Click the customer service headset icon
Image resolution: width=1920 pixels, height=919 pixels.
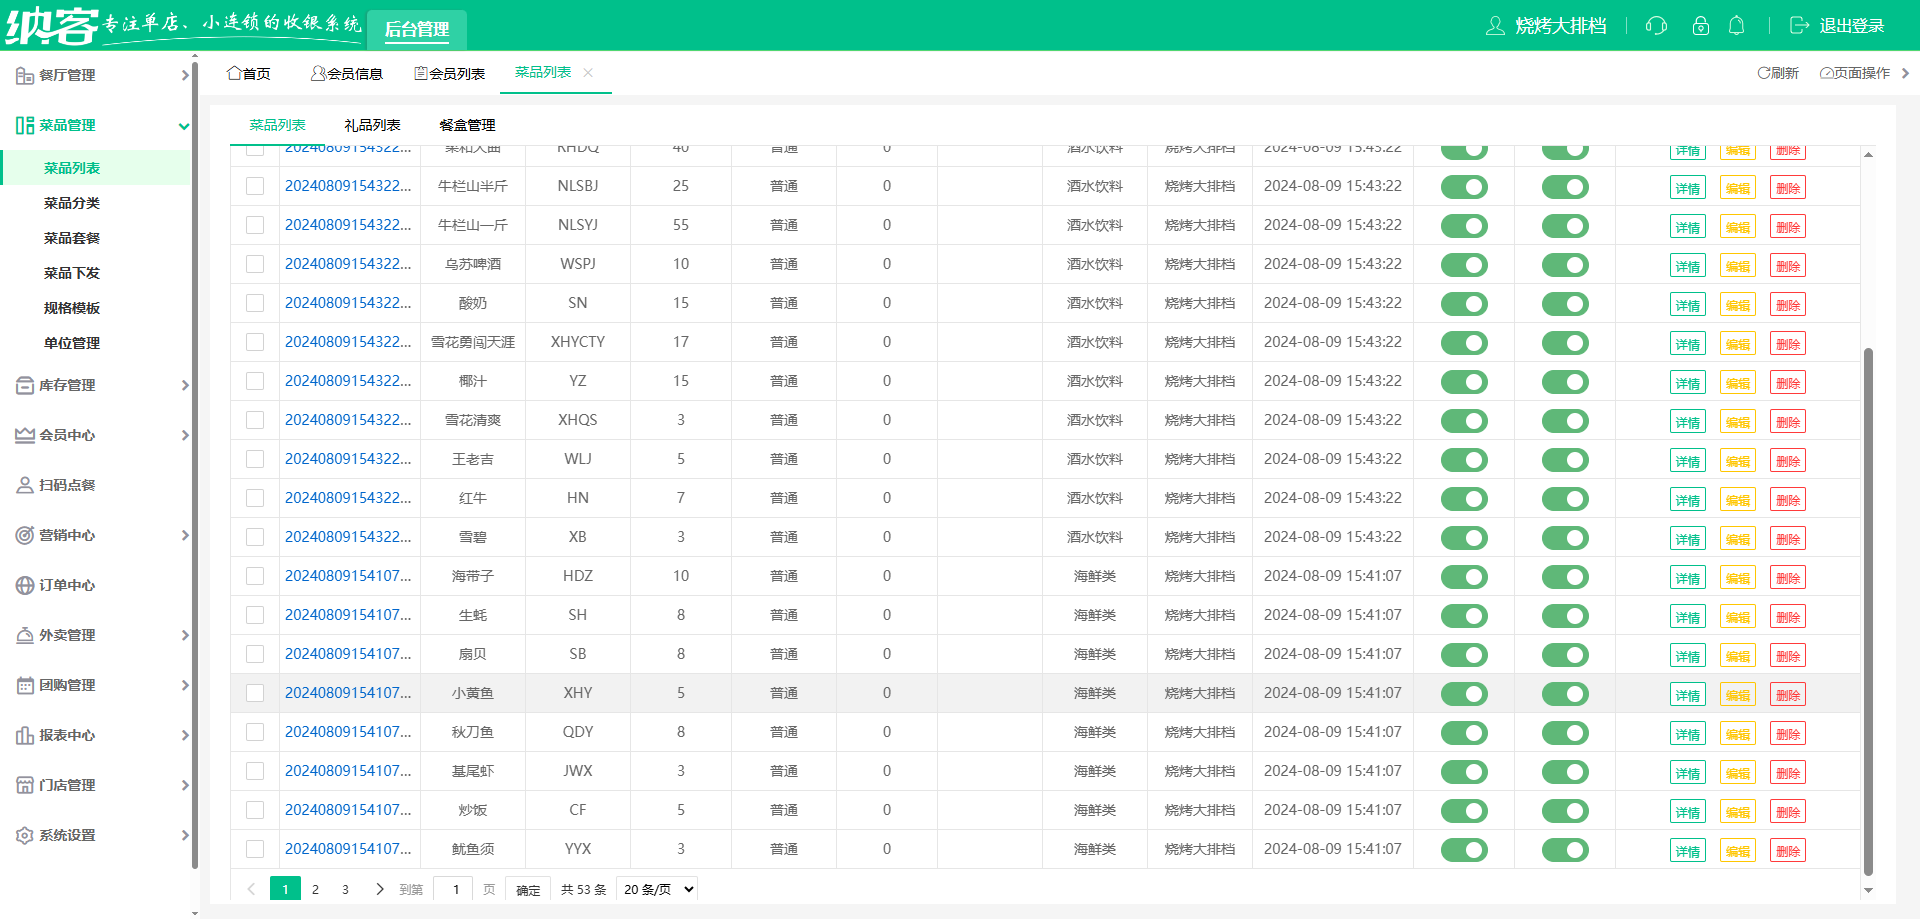(1656, 26)
